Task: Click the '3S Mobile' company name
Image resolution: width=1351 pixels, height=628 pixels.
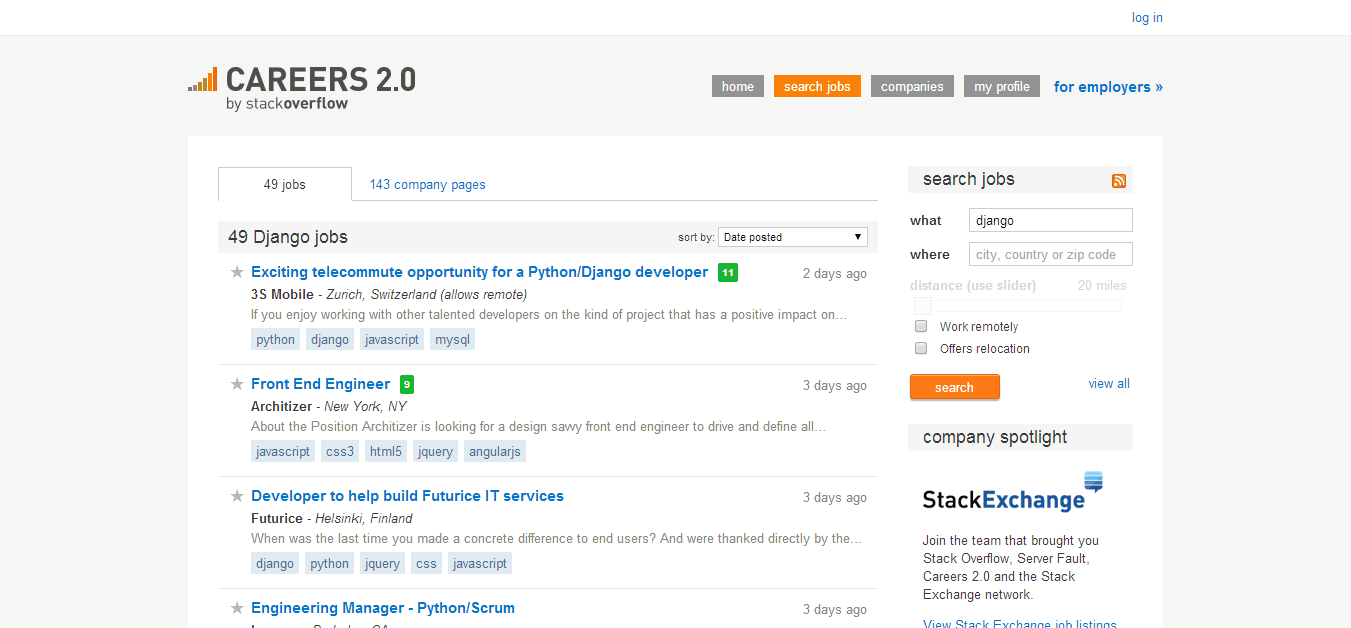Action: [282, 295]
